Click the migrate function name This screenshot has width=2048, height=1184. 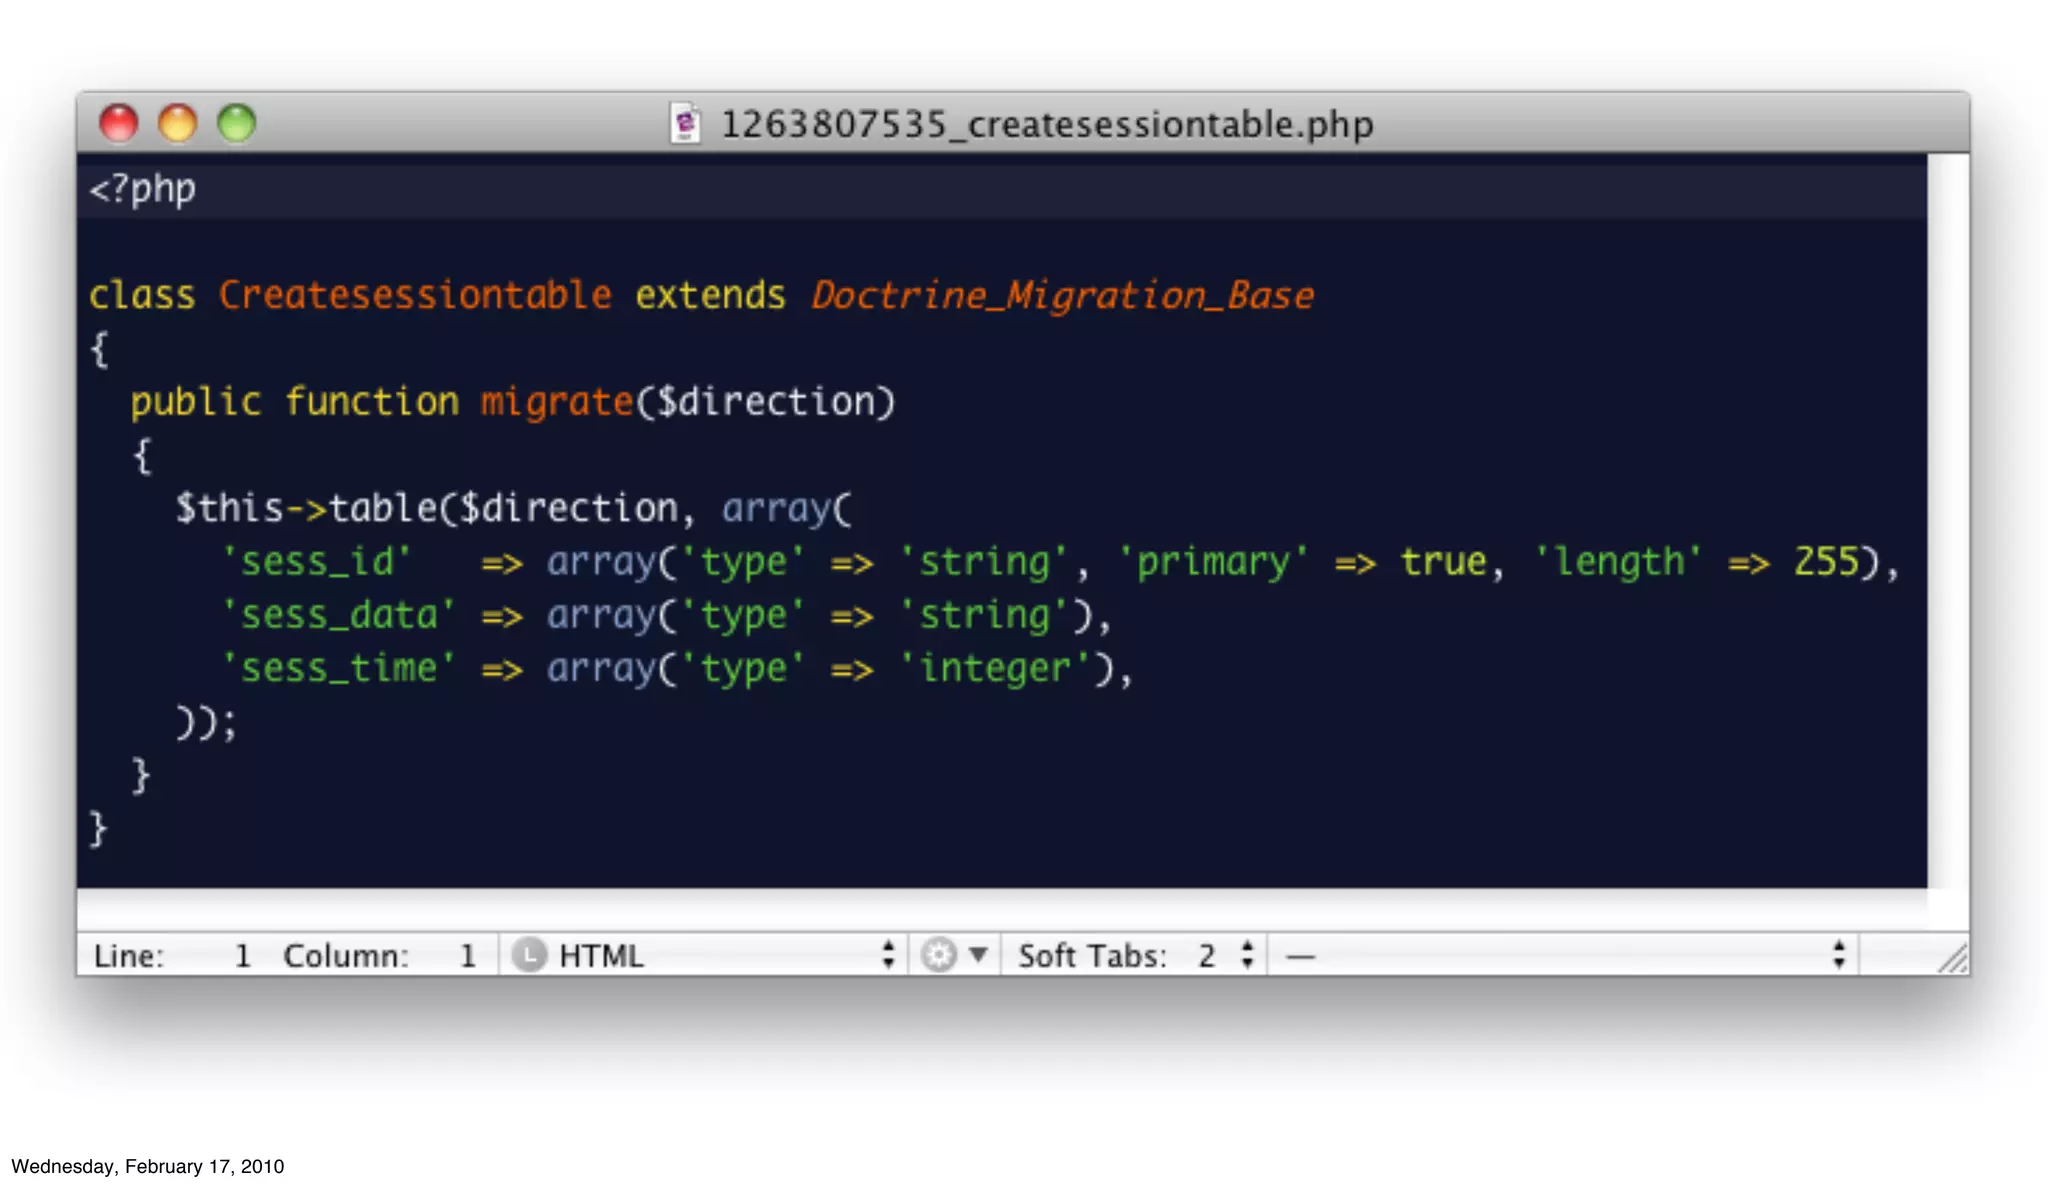[557, 402]
